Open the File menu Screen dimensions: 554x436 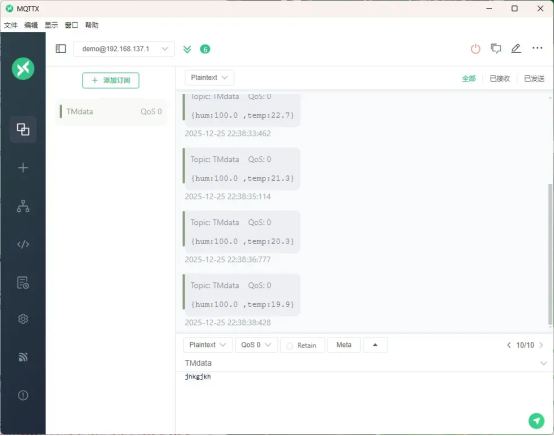tap(11, 25)
